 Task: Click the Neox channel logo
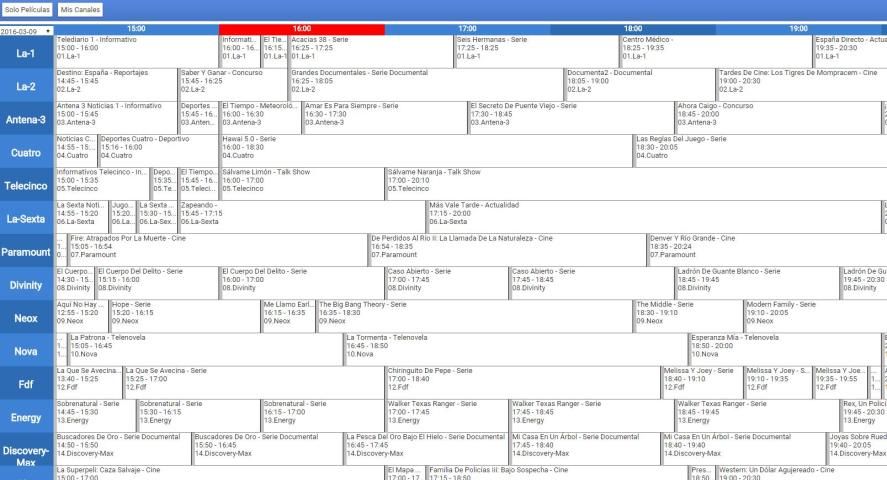(x=27, y=318)
